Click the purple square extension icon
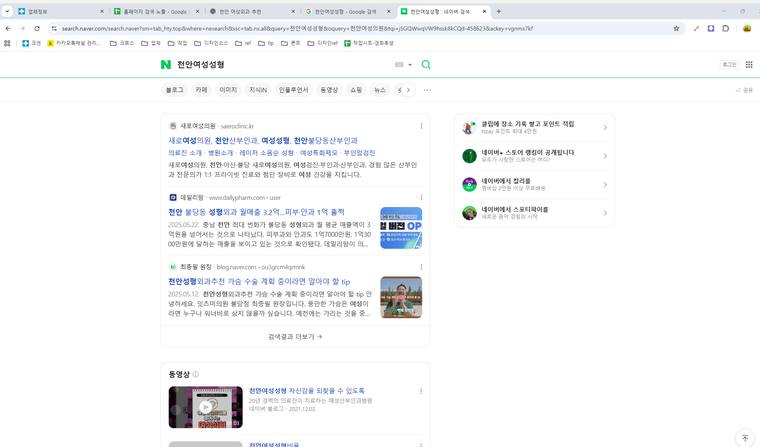Image resolution: width=760 pixels, height=447 pixels. (711, 29)
